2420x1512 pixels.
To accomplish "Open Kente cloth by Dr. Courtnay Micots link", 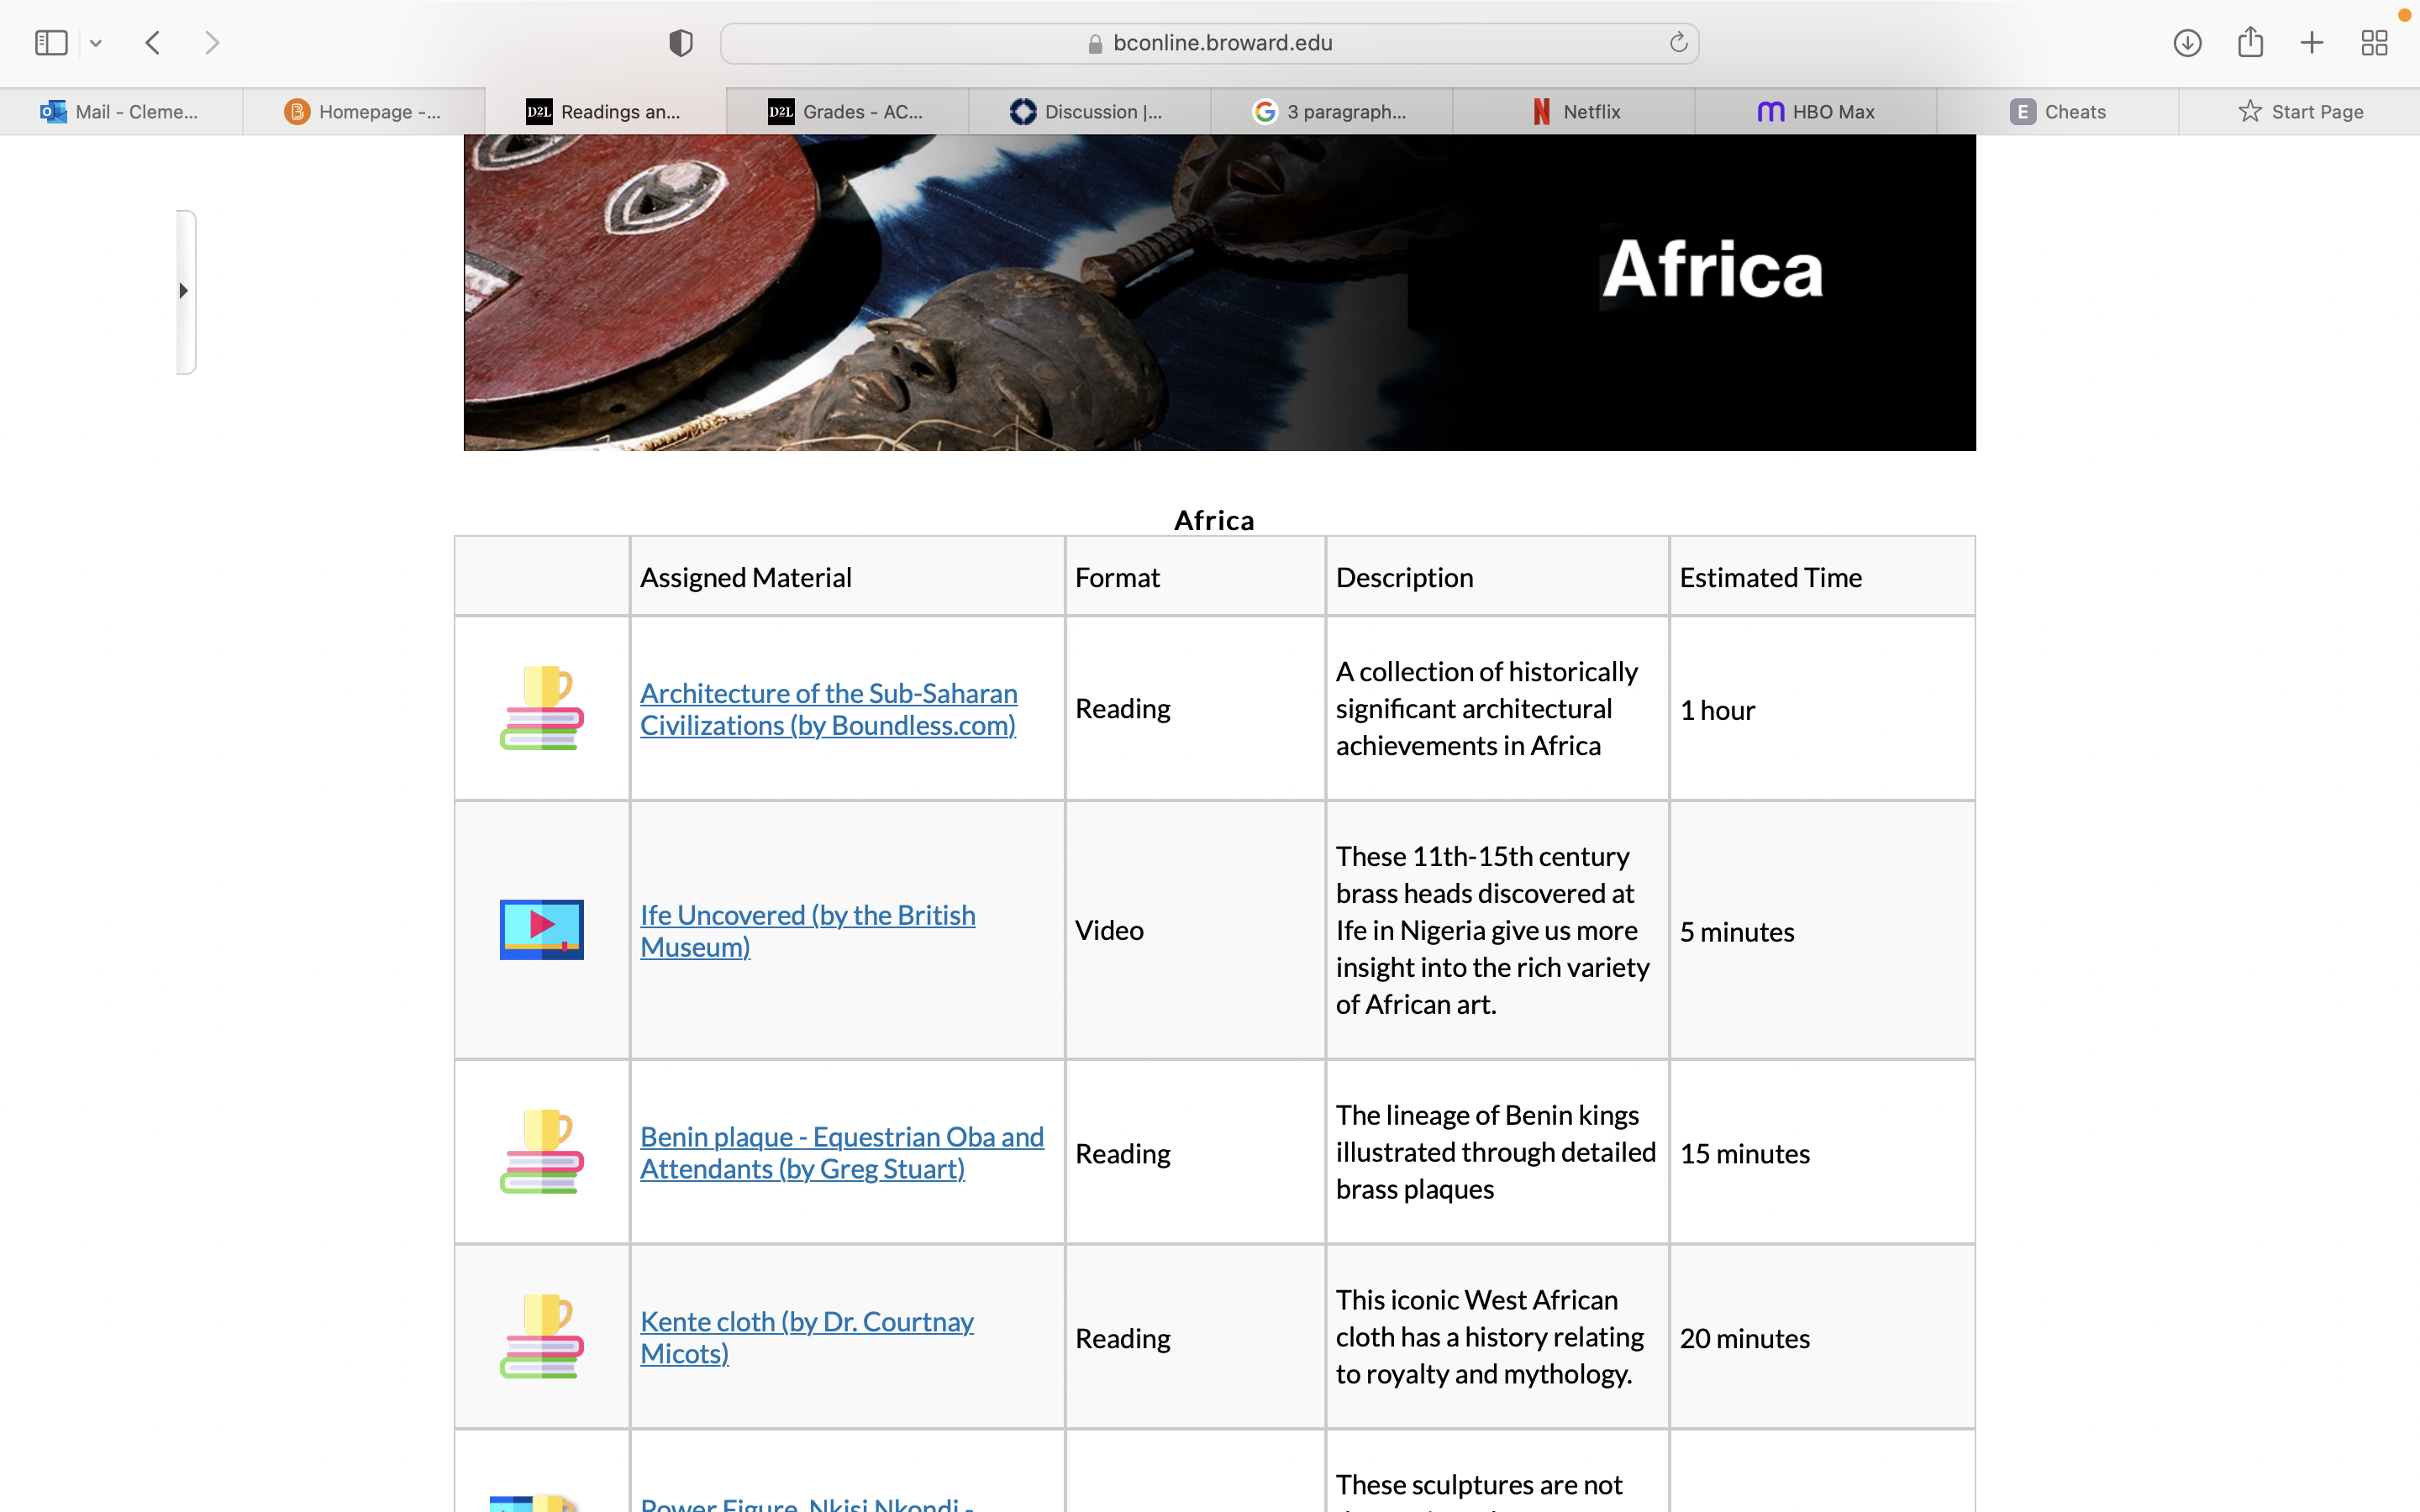I will click(x=806, y=1338).
